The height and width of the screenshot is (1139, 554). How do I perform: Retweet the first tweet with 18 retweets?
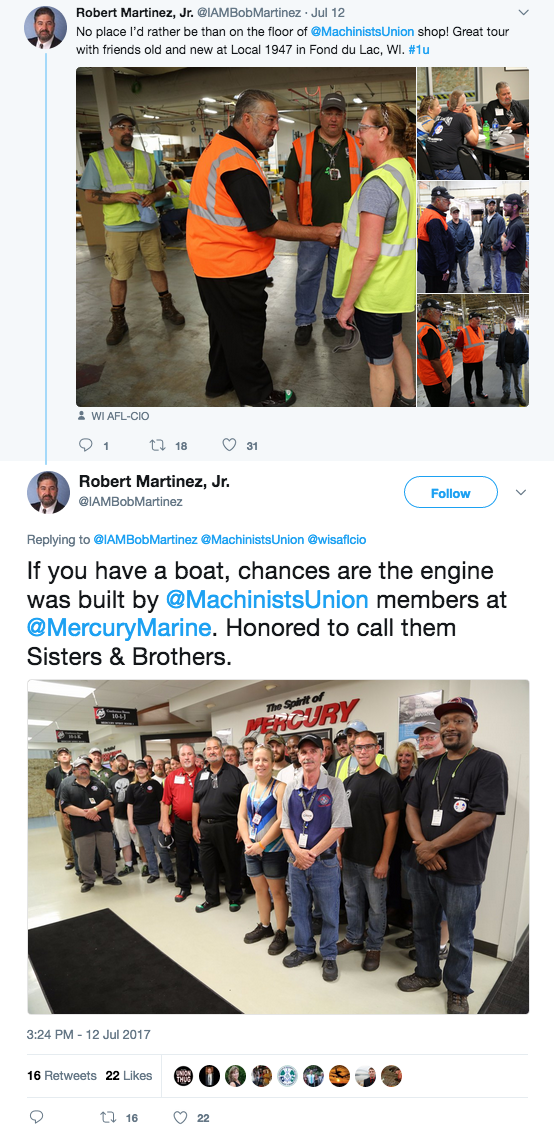pyautogui.click(x=157, y=445)
